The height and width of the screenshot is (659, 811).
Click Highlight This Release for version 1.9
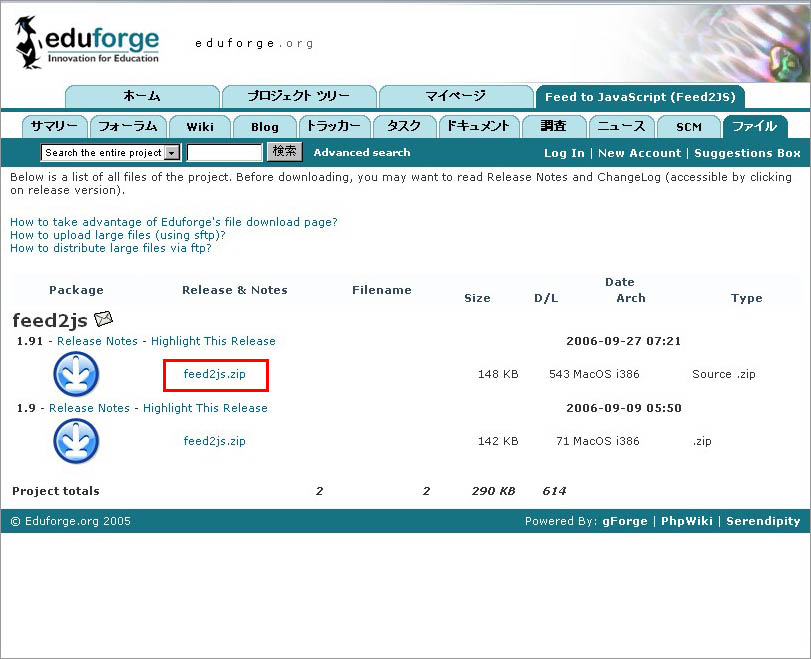coord(205,408)
